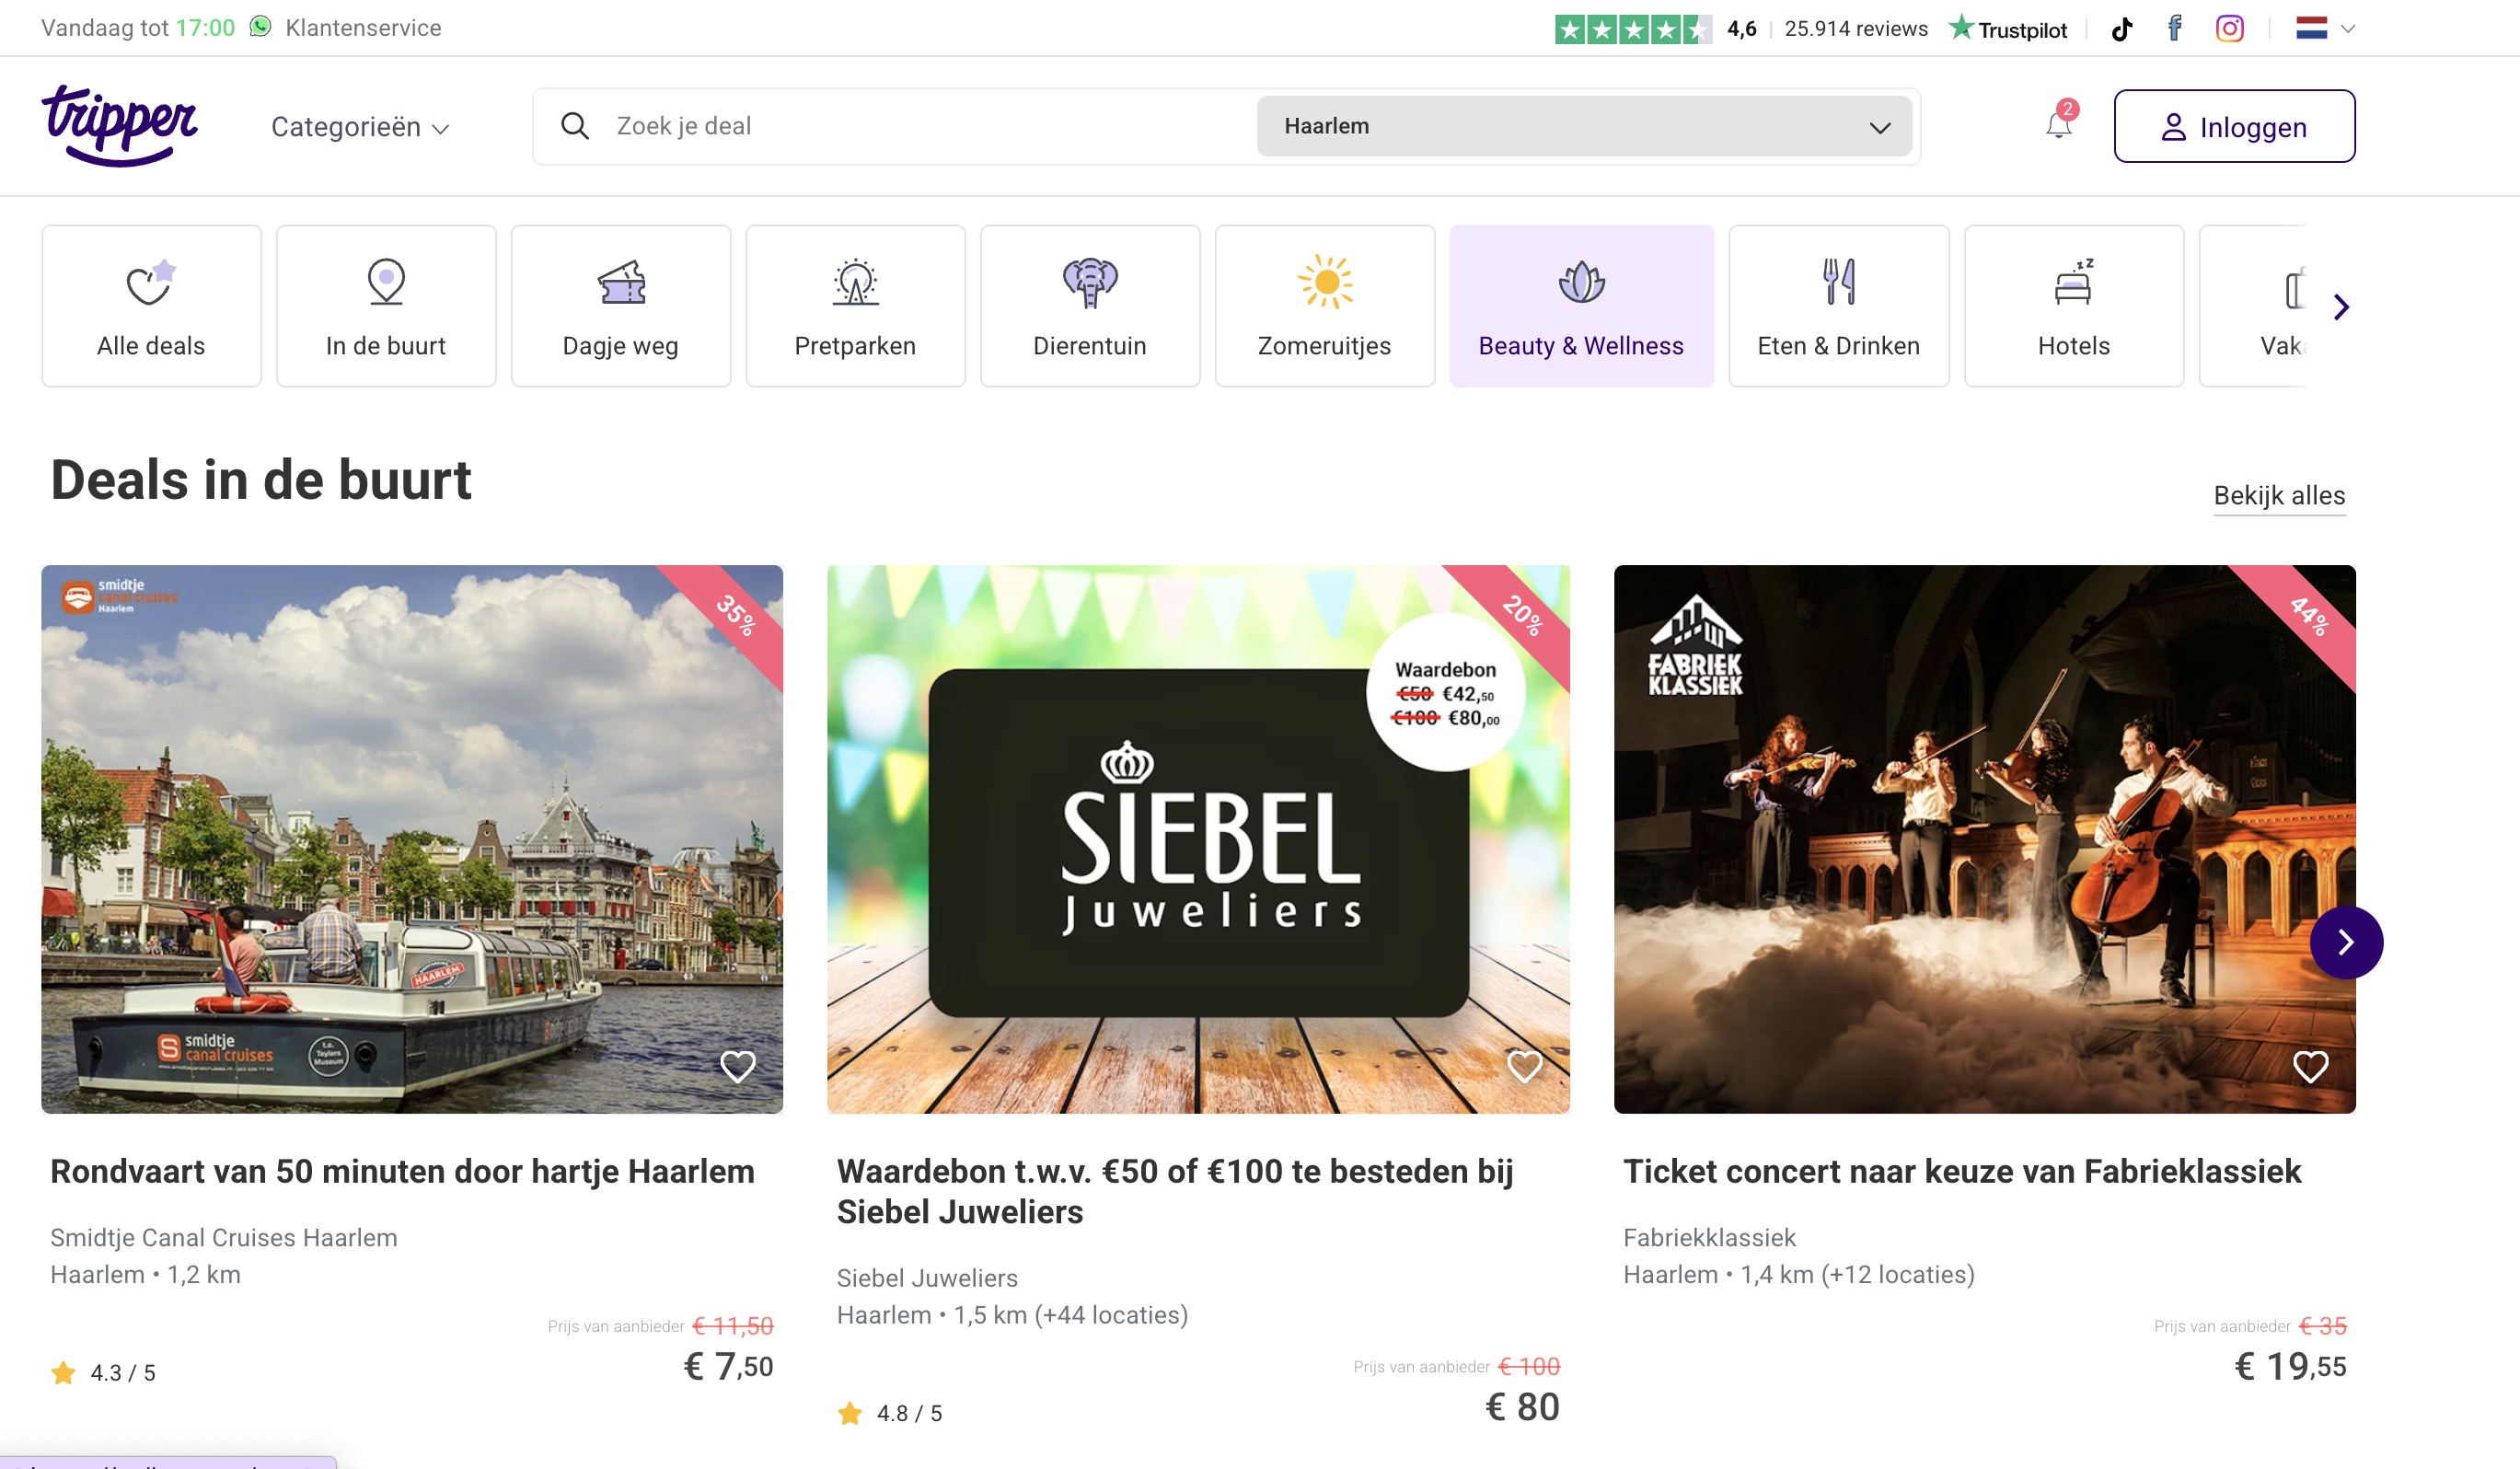Viewport: 2520px width, 1469px height.
Task: Expand the Categorieën dropdown
Action: 360,127
